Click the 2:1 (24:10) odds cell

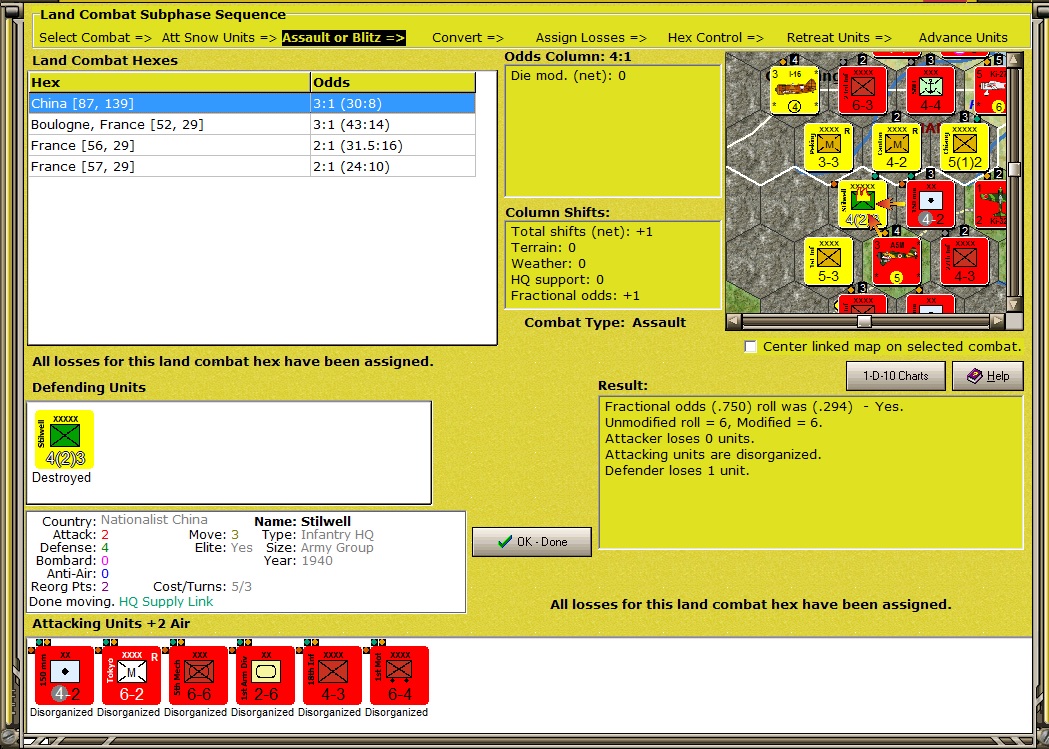393,167
